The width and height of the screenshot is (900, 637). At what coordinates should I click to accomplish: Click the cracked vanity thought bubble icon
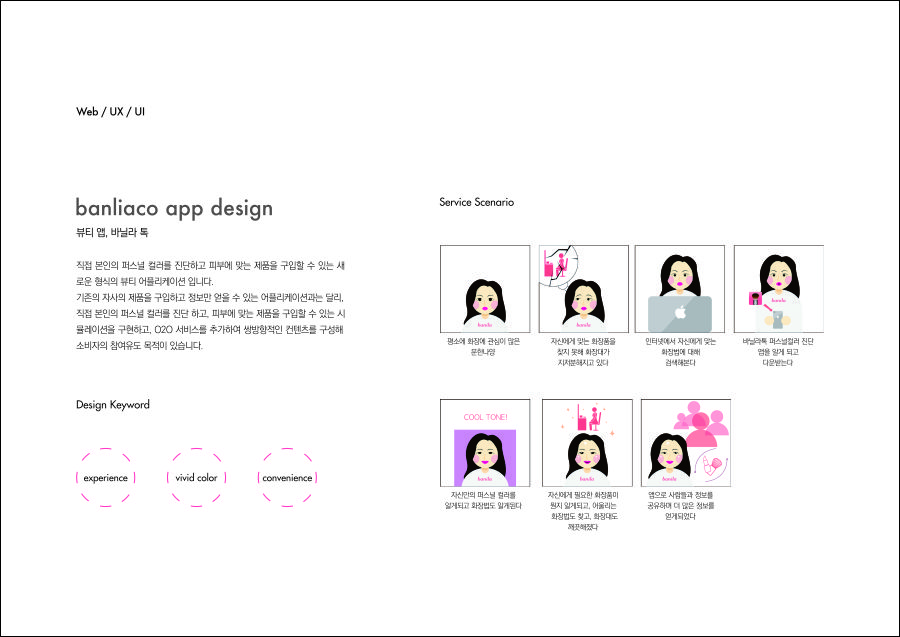(x=558, y=266)
